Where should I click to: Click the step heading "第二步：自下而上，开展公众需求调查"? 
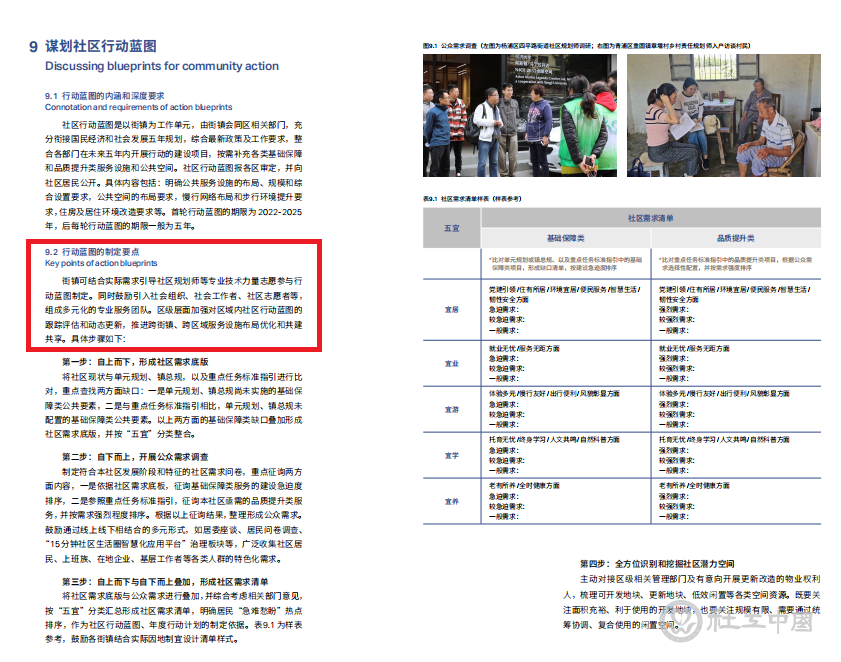135,457
